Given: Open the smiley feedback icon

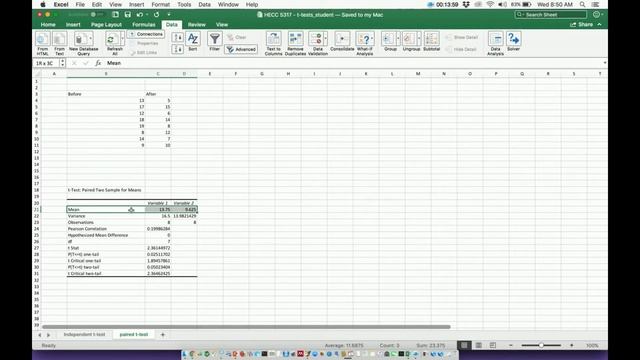Looking at the screenshot, I should click(x=596, y=15).
